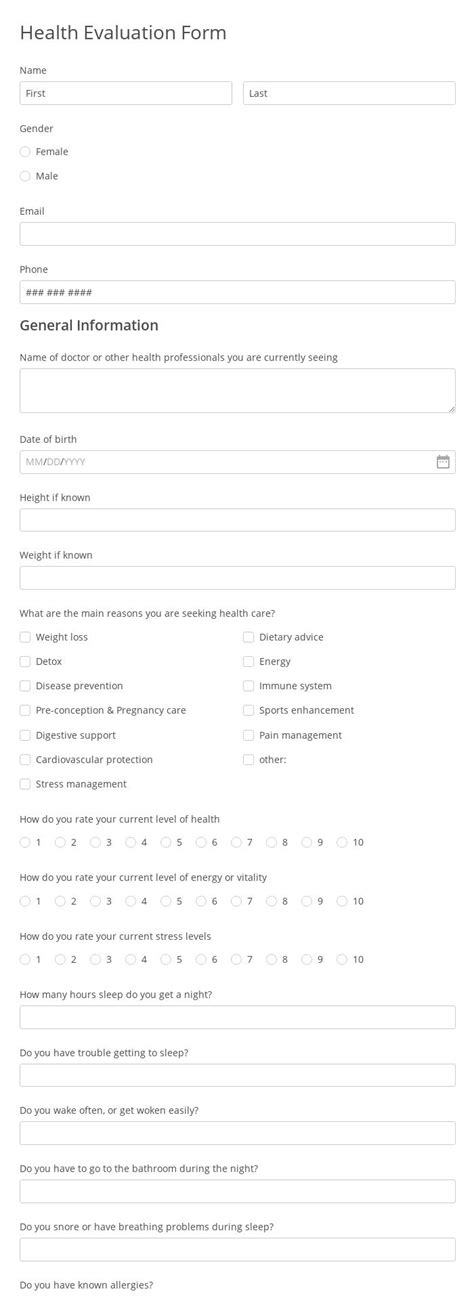Check the Immune system option
The image size is (474, 1300).
pos(249,686)
